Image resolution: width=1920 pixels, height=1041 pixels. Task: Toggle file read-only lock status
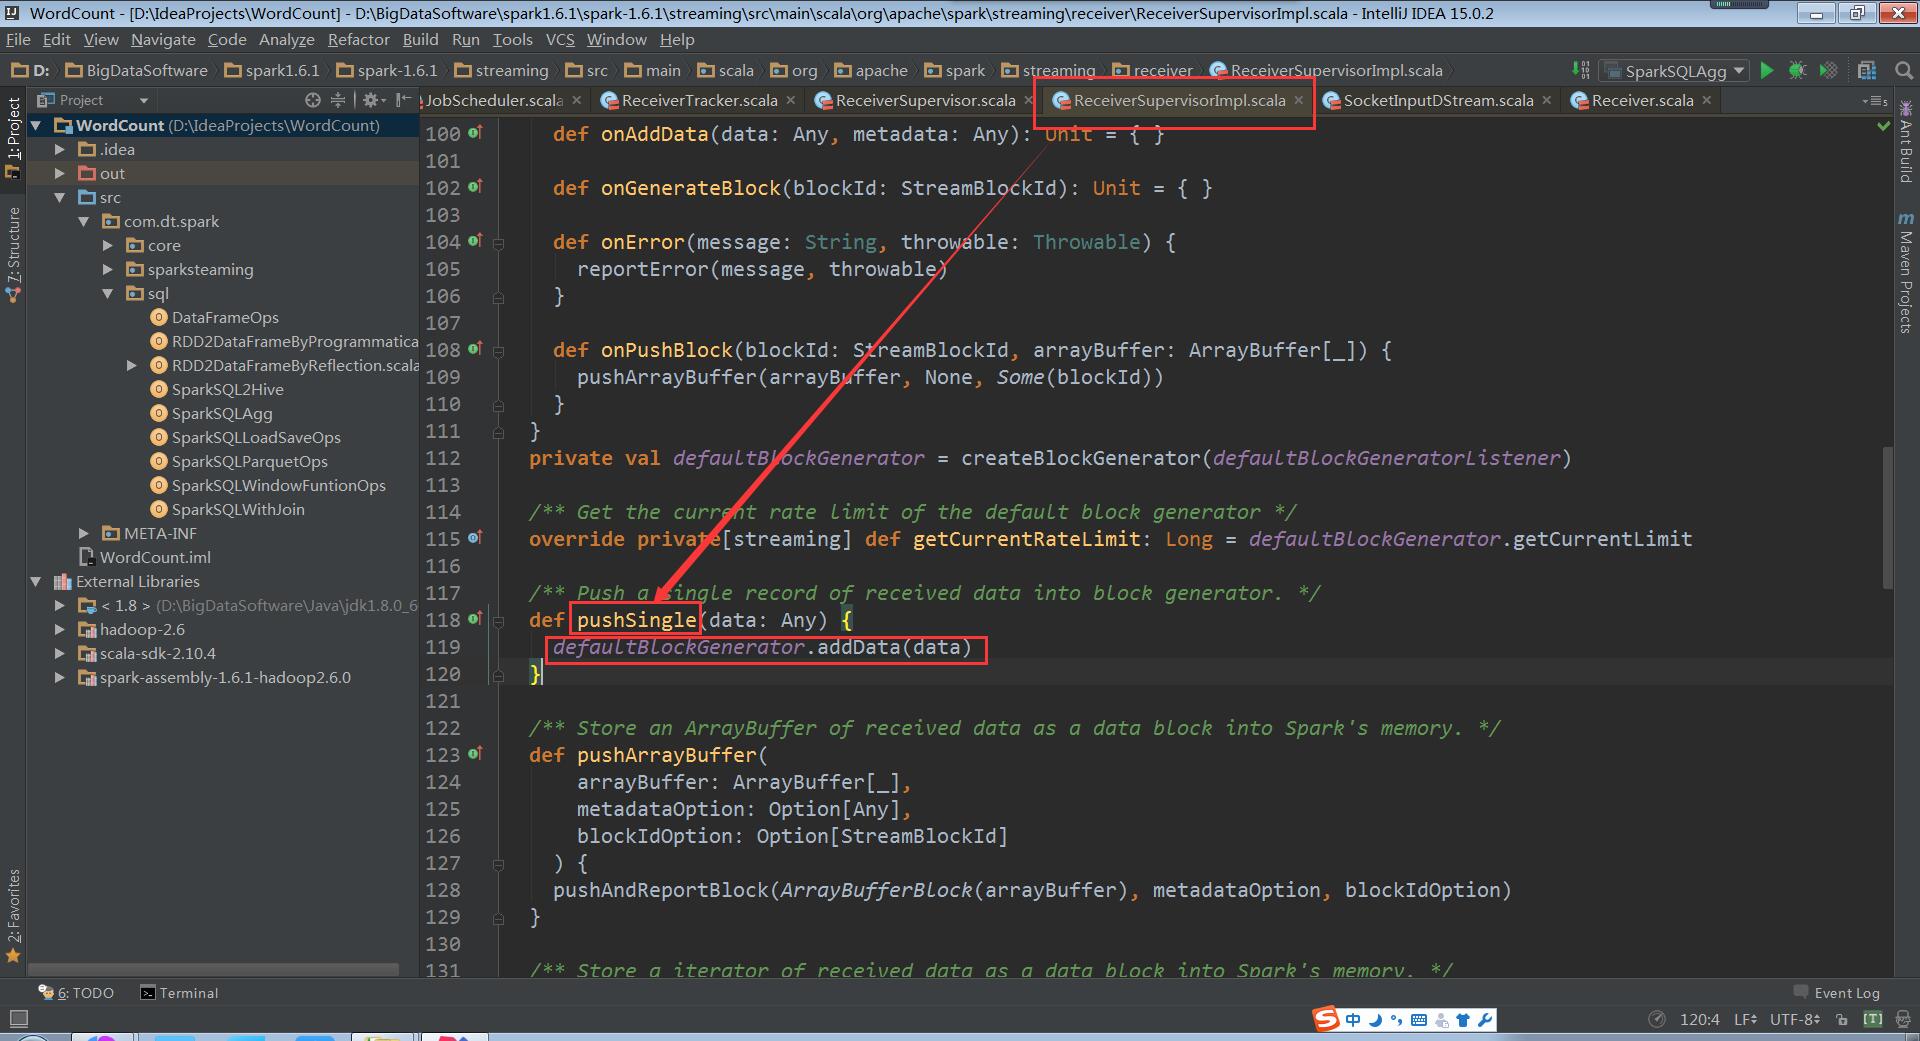click(1842, 1019)
